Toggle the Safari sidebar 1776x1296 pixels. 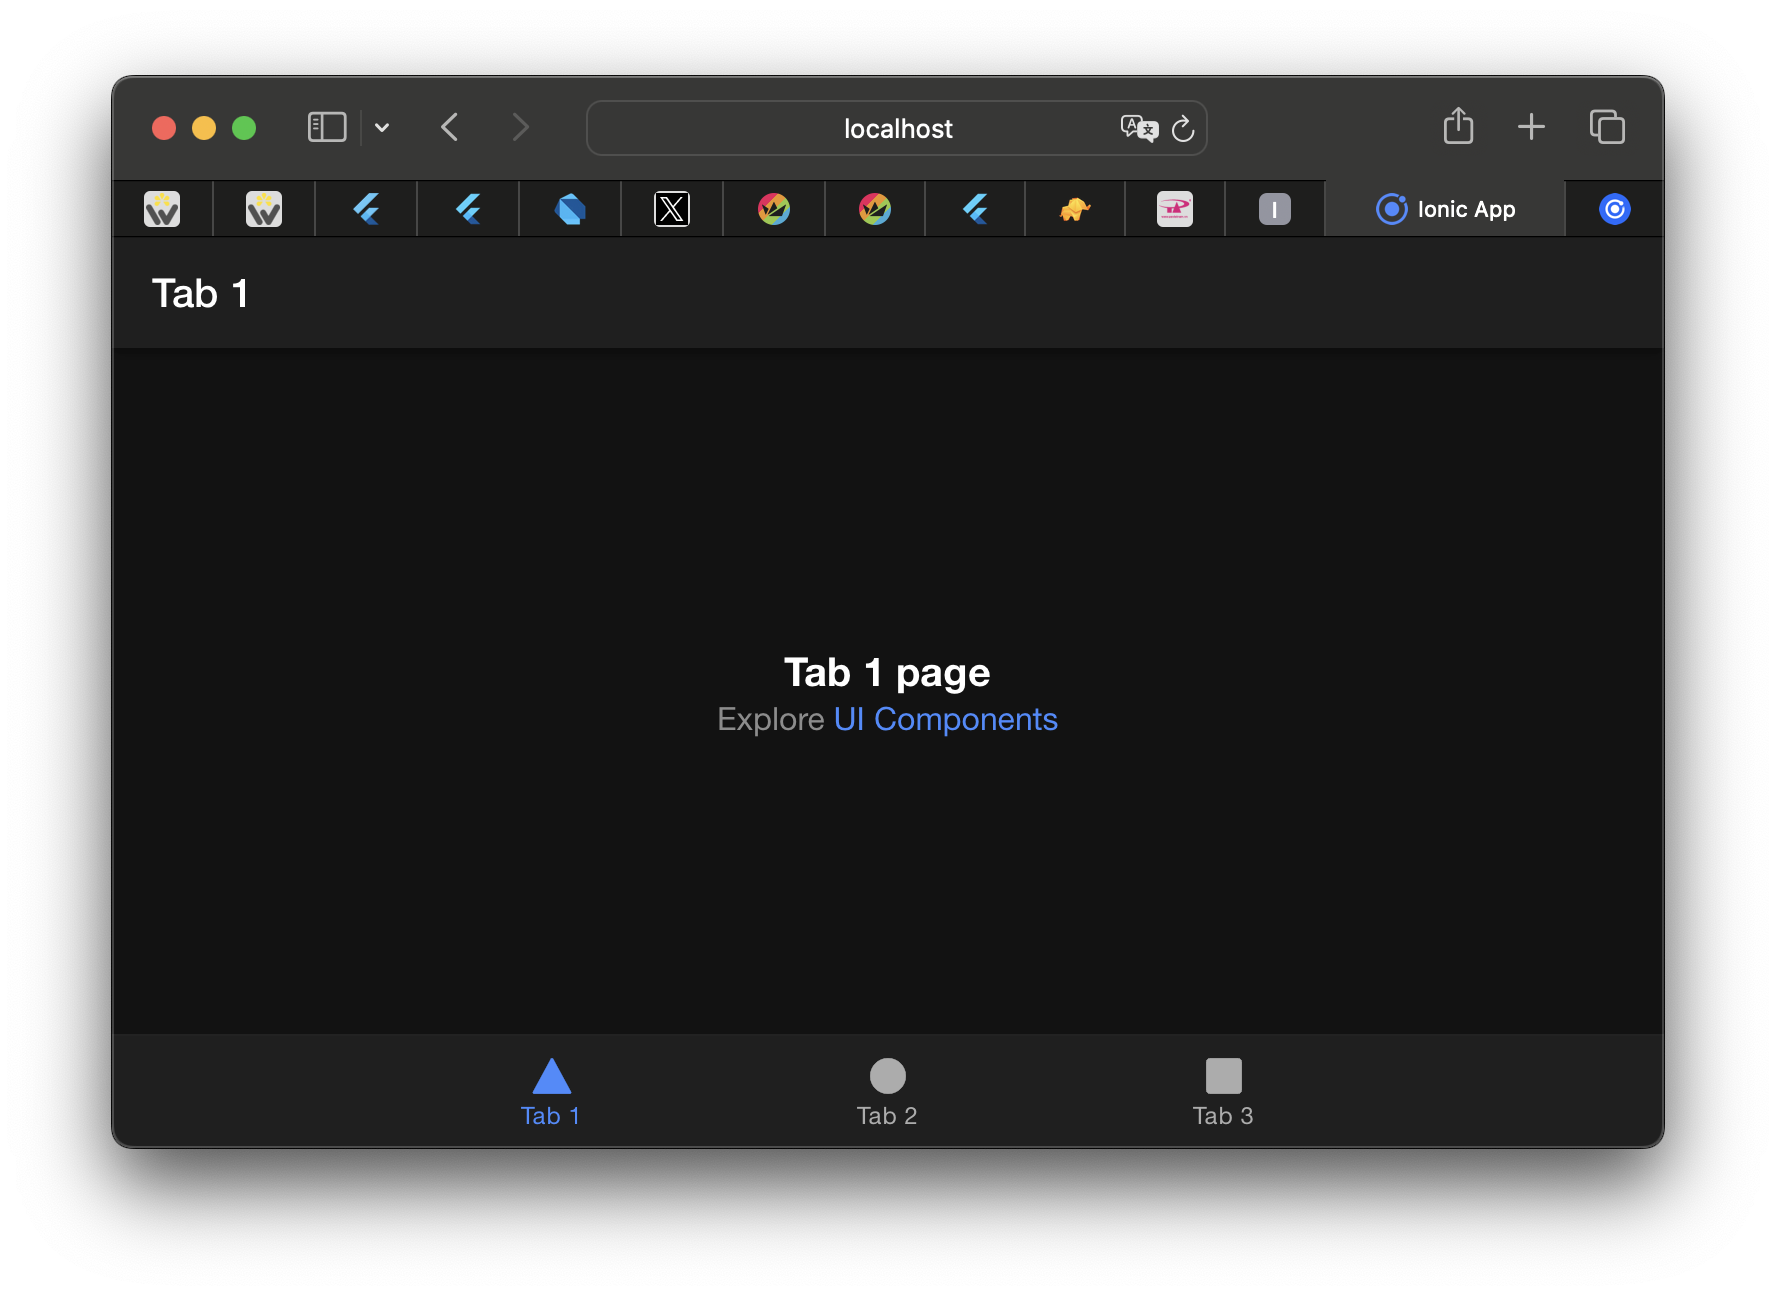[326, 128]
